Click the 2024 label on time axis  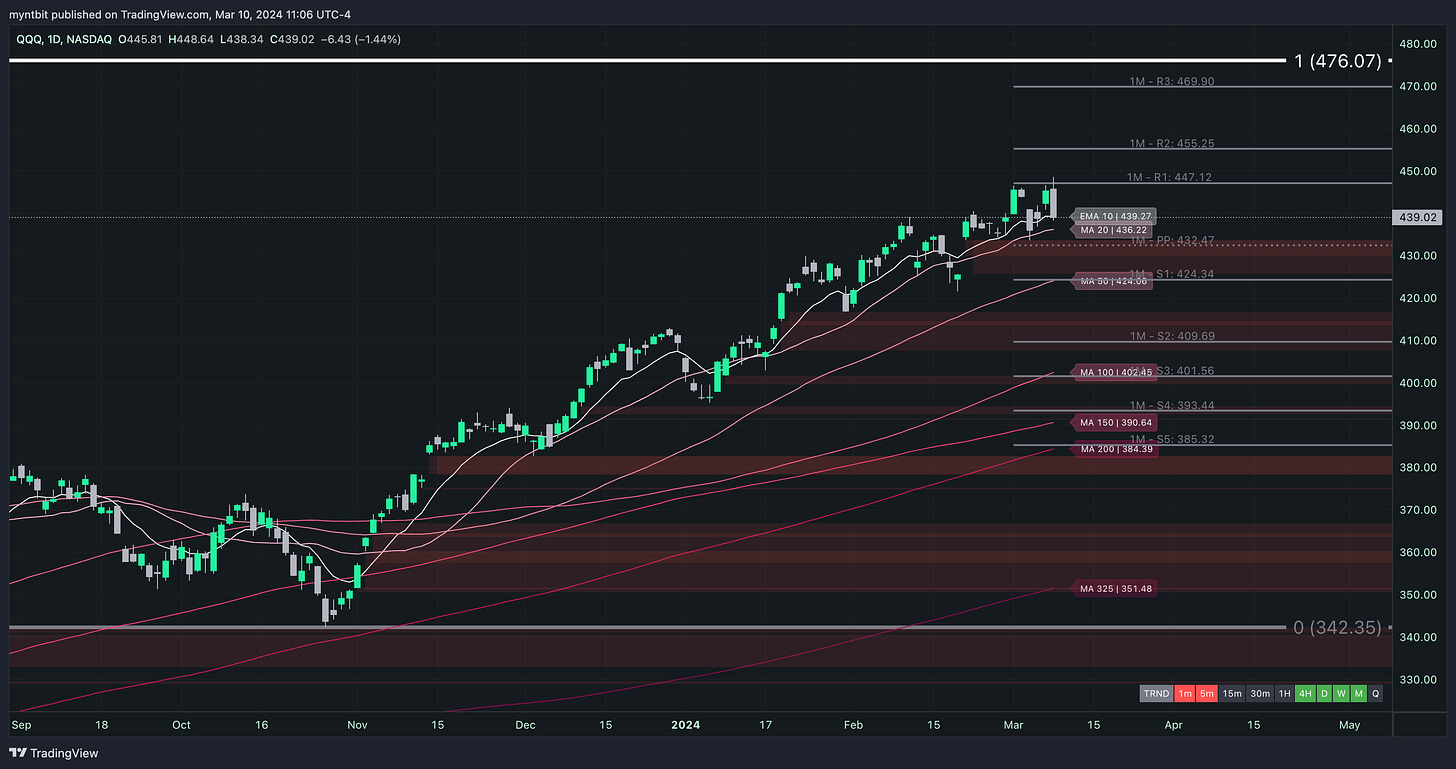tap(685, 723)
